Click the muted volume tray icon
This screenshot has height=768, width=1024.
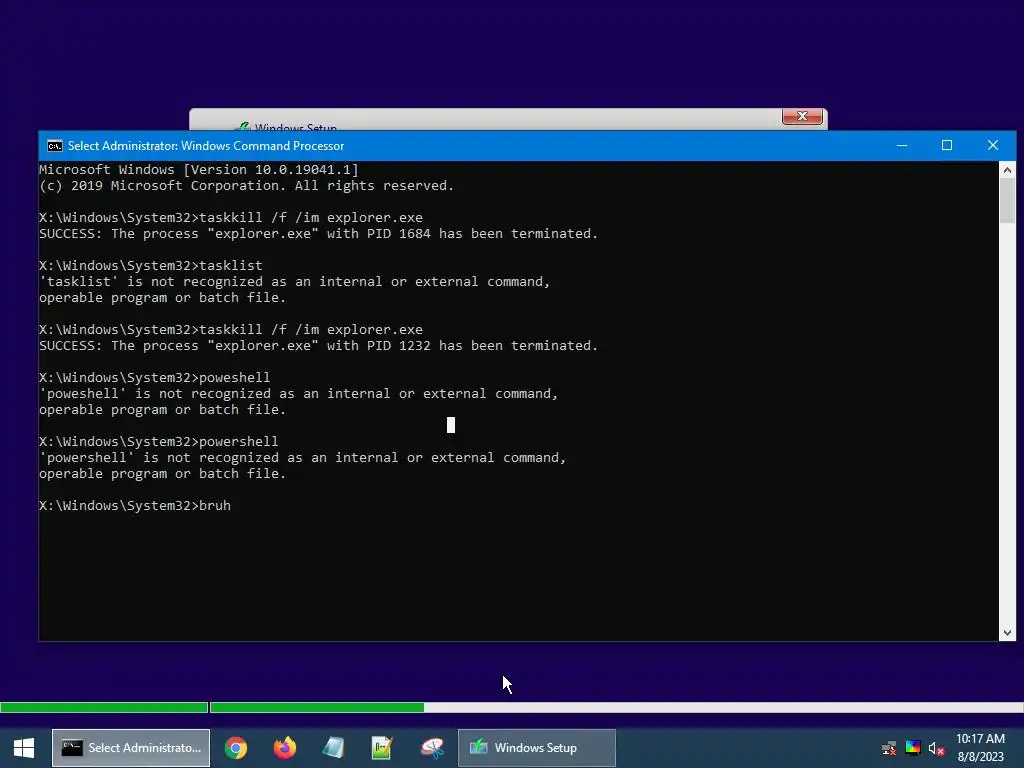(936, 748)
